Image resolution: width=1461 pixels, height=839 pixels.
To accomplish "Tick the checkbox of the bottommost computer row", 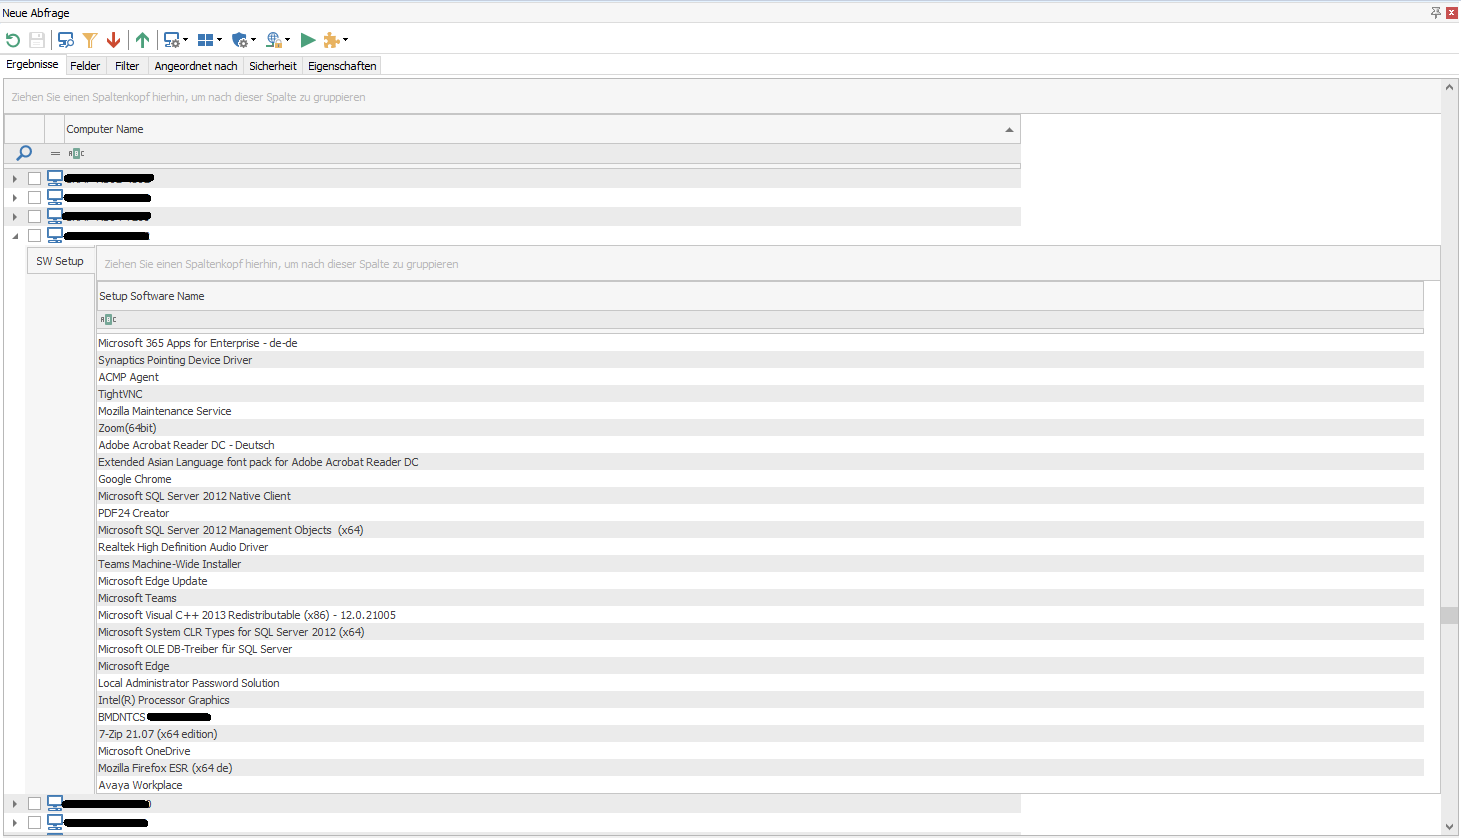I will pos(34,822).
